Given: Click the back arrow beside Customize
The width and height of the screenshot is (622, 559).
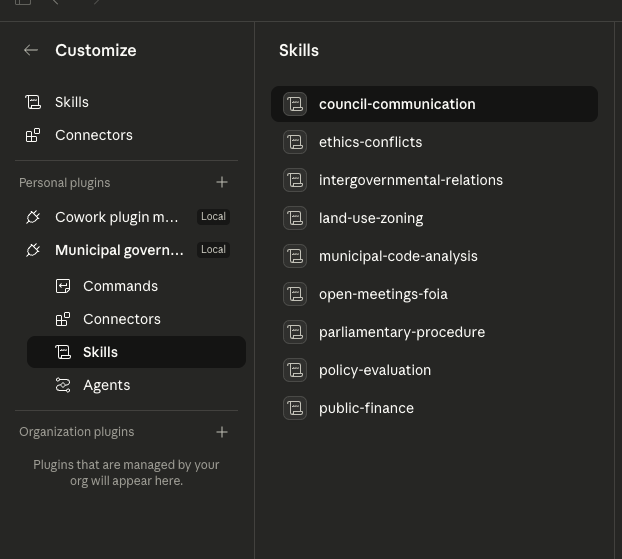Looking at the screenshot, I should (x=31, y=50).
